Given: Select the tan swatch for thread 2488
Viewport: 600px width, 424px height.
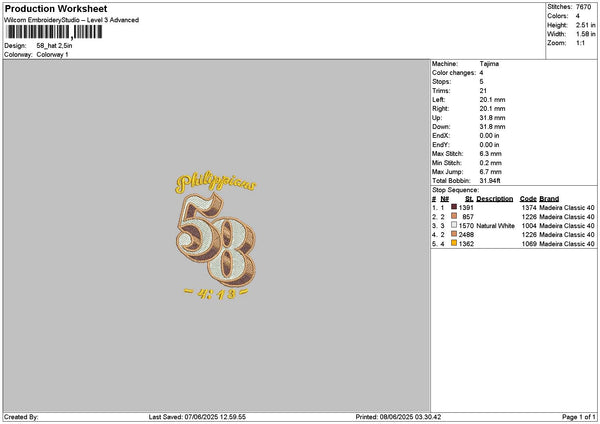Looking at the screenshot, I should tap(454, 234).
